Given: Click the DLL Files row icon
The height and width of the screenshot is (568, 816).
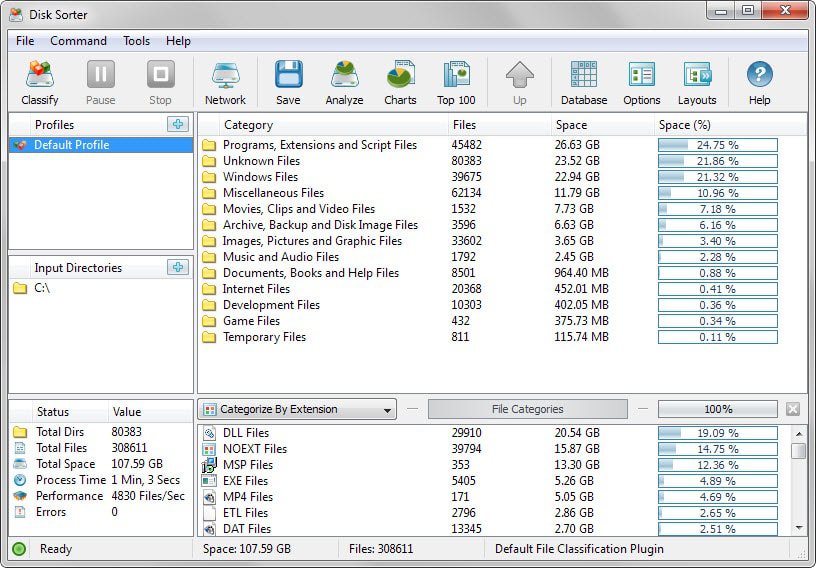Looking at the screenshot, I should tap(209, 433).
